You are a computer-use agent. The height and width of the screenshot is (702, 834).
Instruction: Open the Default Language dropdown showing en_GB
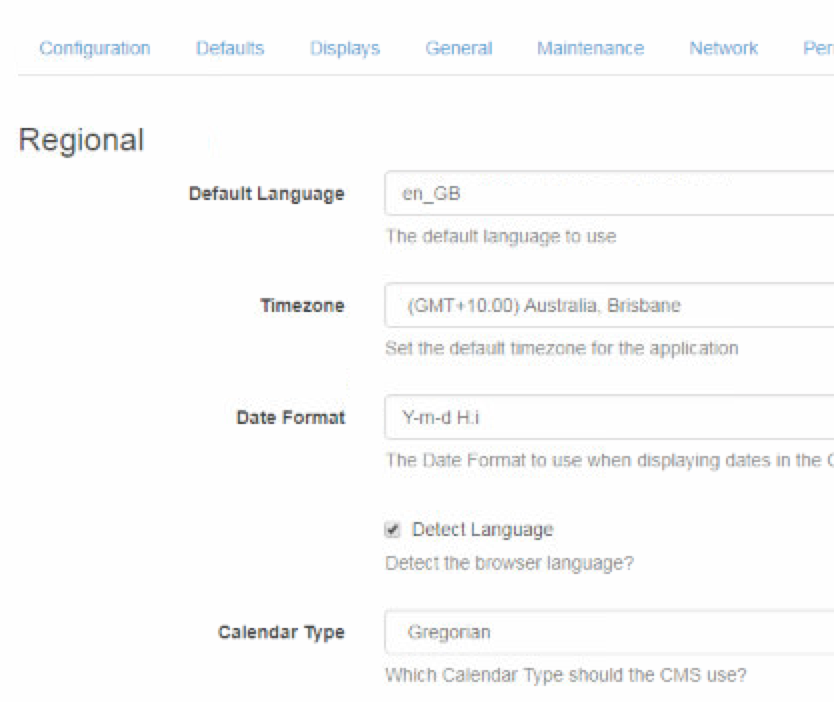click(x=608, y=194)
